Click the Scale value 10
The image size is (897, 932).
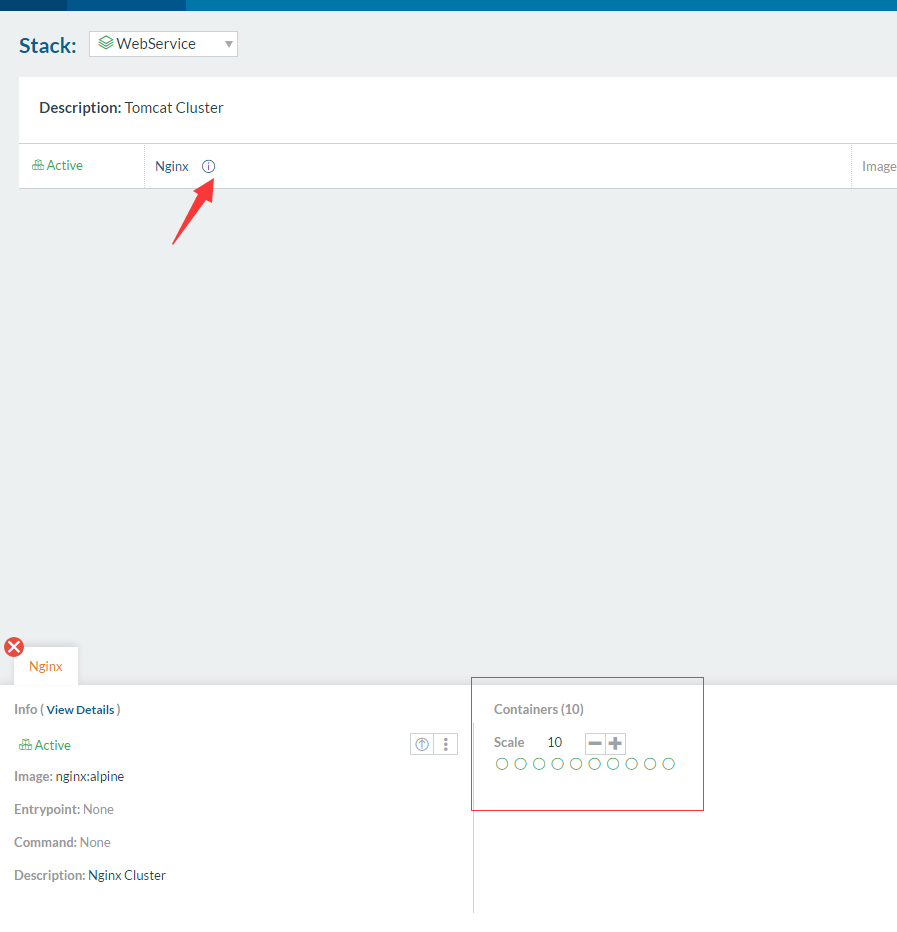(554, 743)
